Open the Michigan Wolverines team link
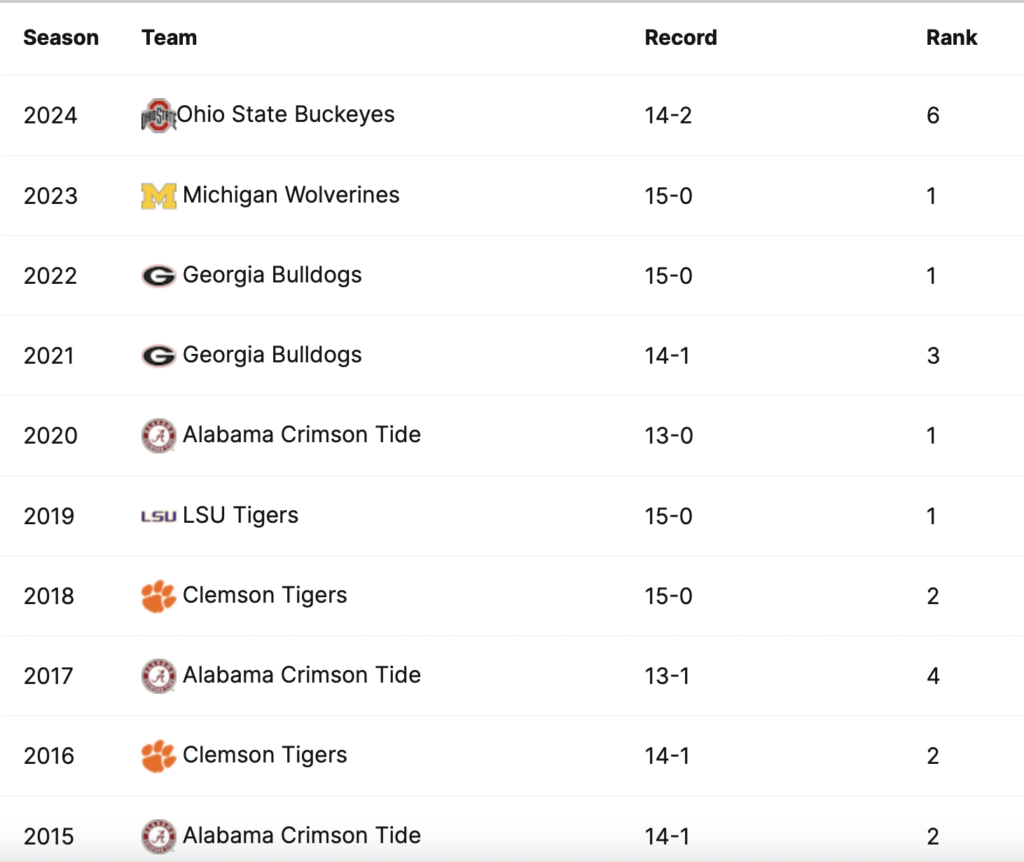The height and width of the screenshot is (862, 1024). point(291,195)
